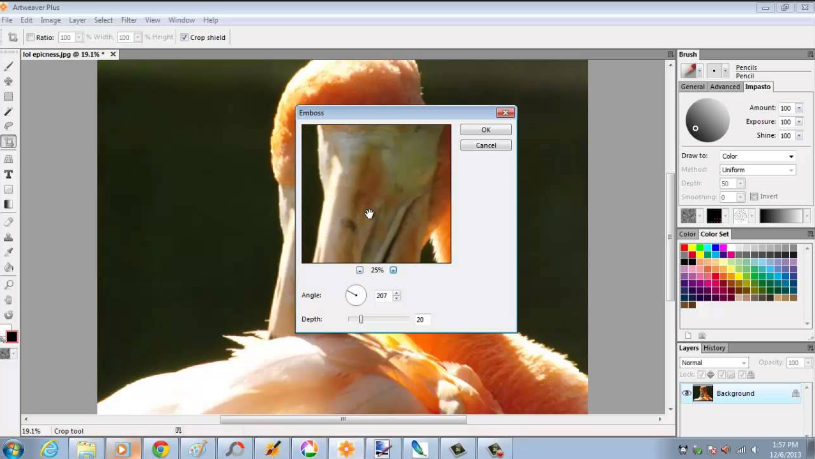Image resolution: width=815 pixels, height=459 pixels.
Task: Switch to the Advanced brush tab
Action: 725,87
